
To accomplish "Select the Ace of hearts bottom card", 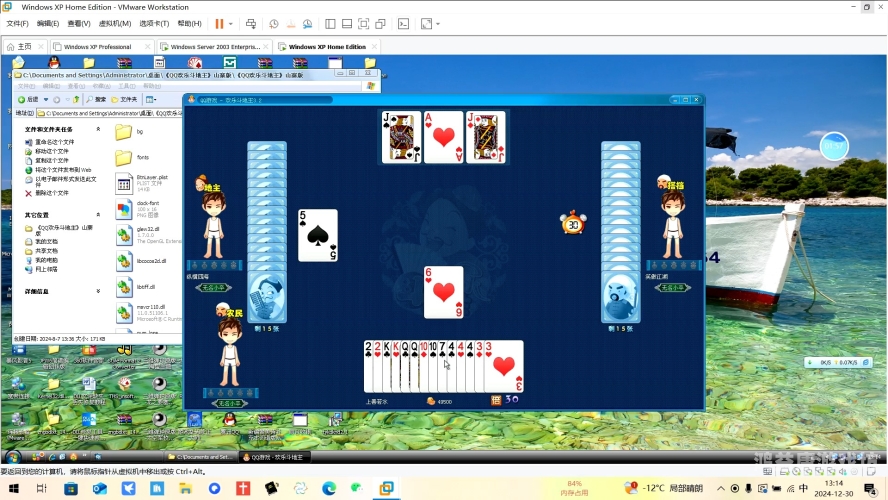I will click(443, 137).
